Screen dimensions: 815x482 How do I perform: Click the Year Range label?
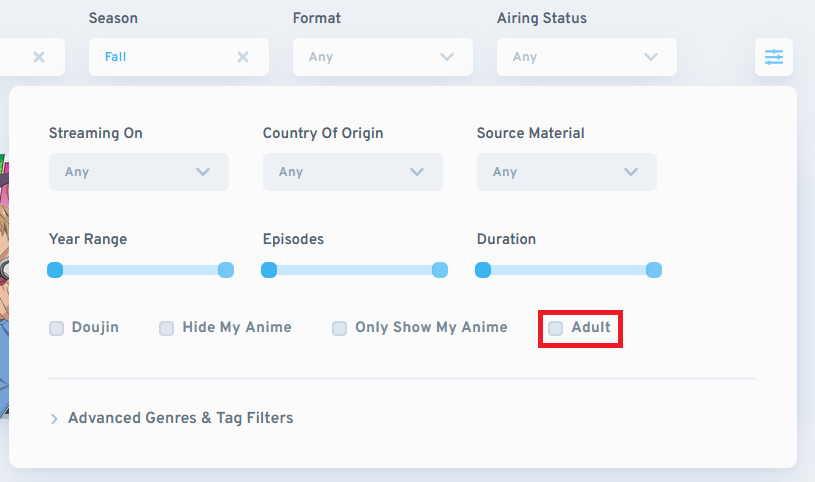(88, 239)
